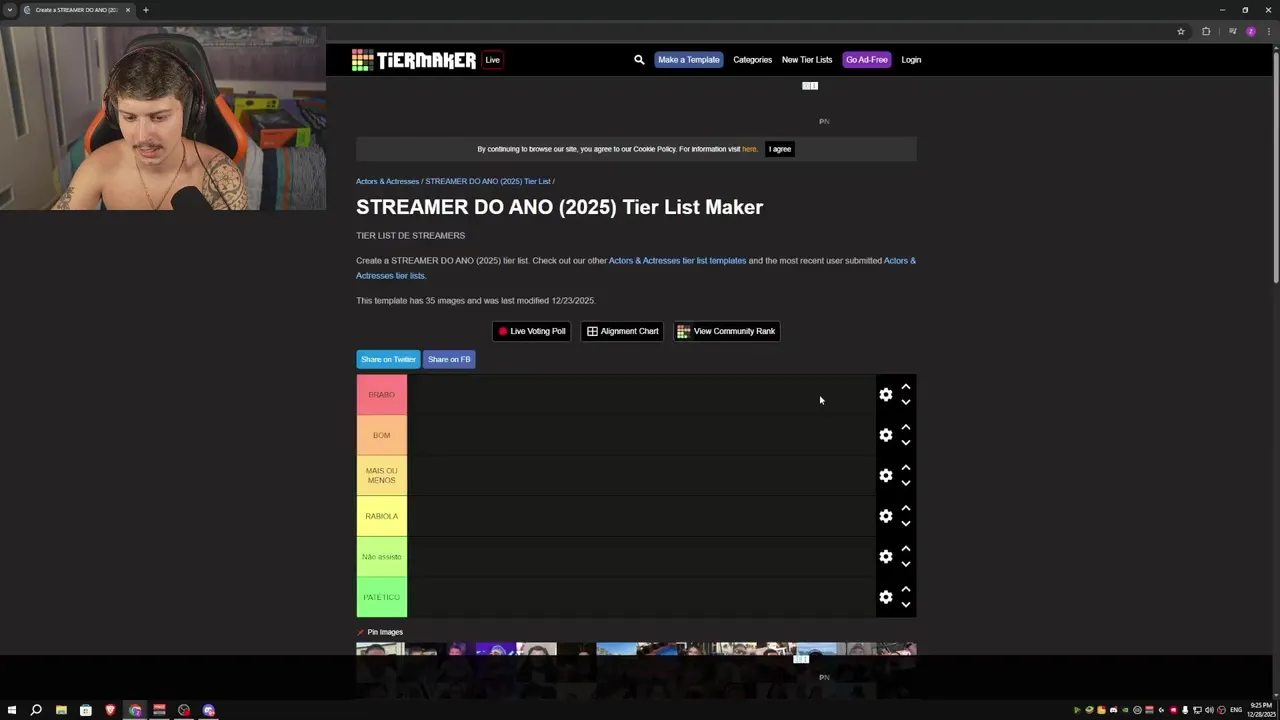Open Actors & Actresses breadcrumb link
The height and width of the screenshot is (720, 1280).
pyautogui.click(x=387, y=181)
